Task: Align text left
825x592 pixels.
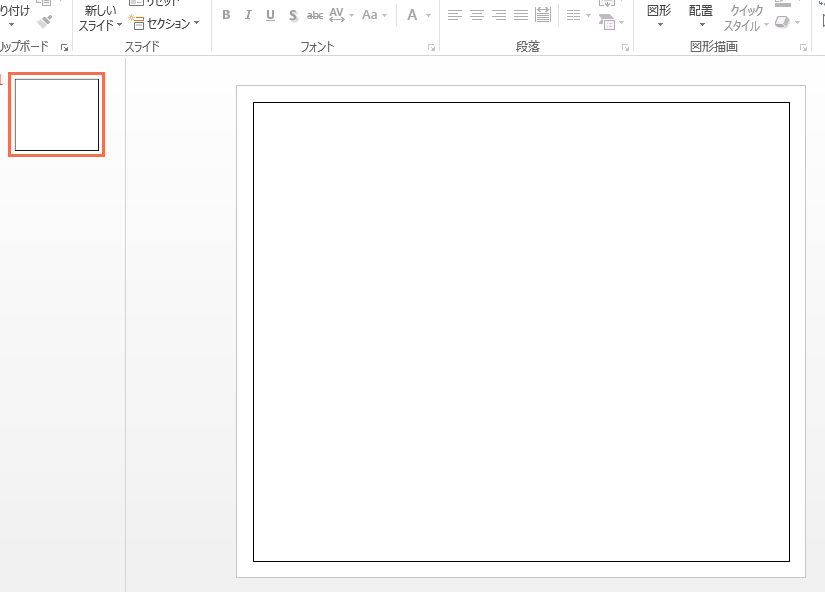Action: click(455, 15)
